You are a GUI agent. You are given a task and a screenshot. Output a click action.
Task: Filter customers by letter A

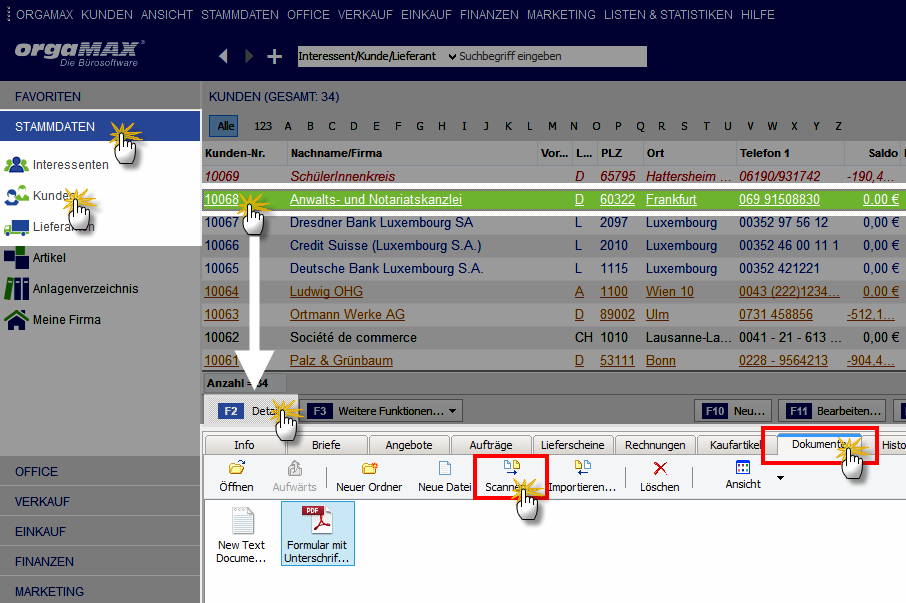point(288,126)
